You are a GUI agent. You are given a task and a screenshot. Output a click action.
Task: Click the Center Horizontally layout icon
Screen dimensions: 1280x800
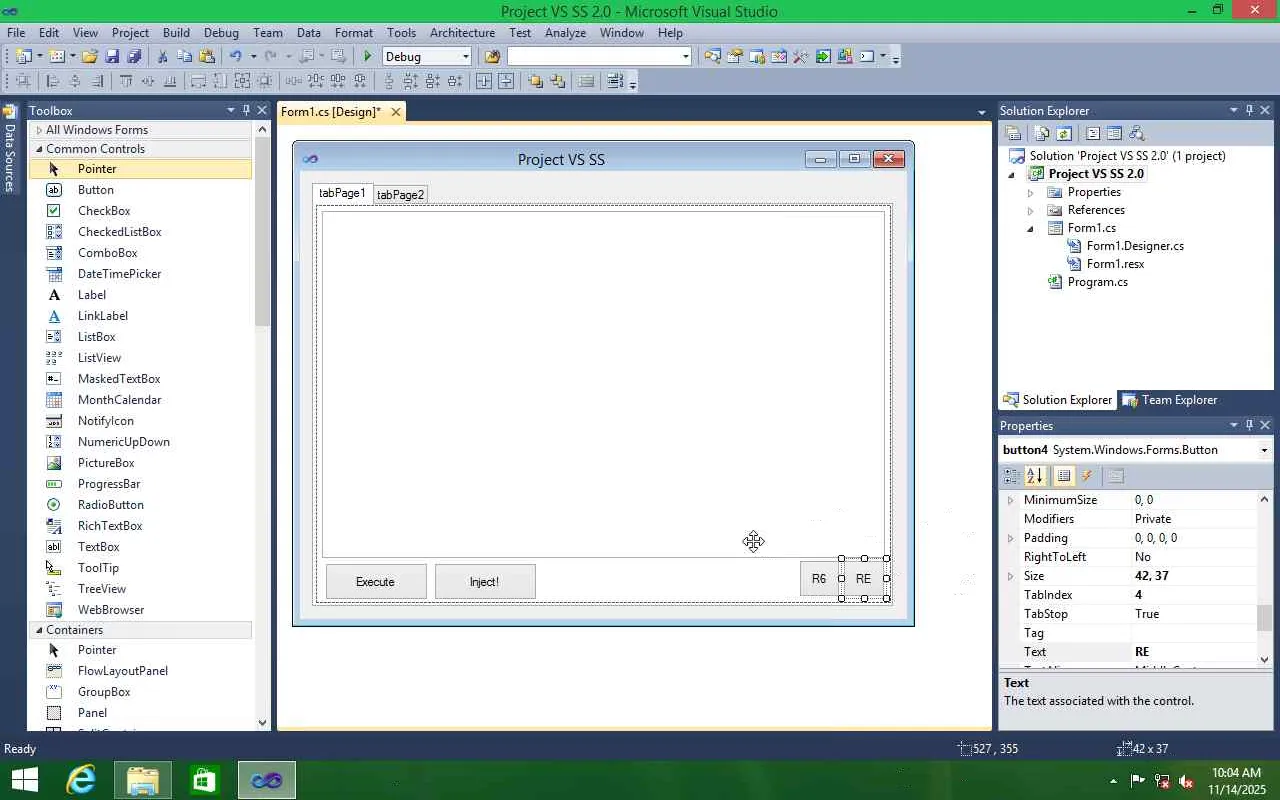pyautogui.click(x=484, y=82)
